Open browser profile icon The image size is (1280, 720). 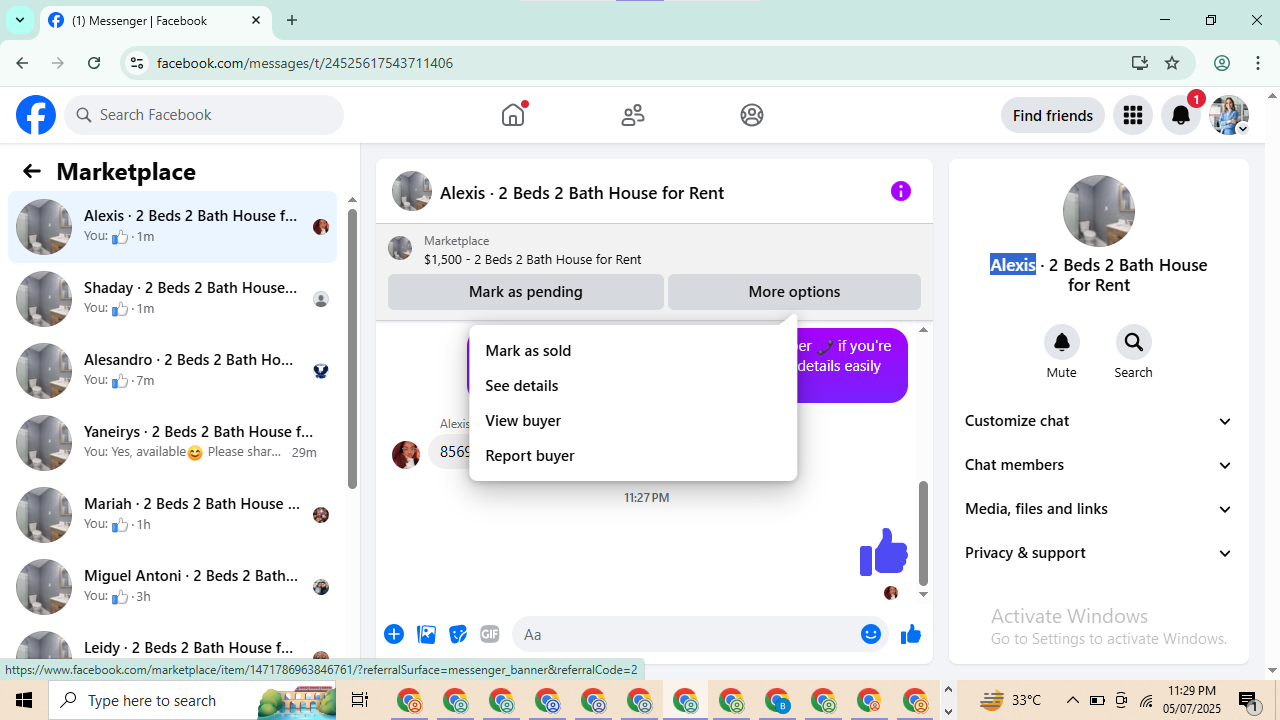coord(1221,63)
